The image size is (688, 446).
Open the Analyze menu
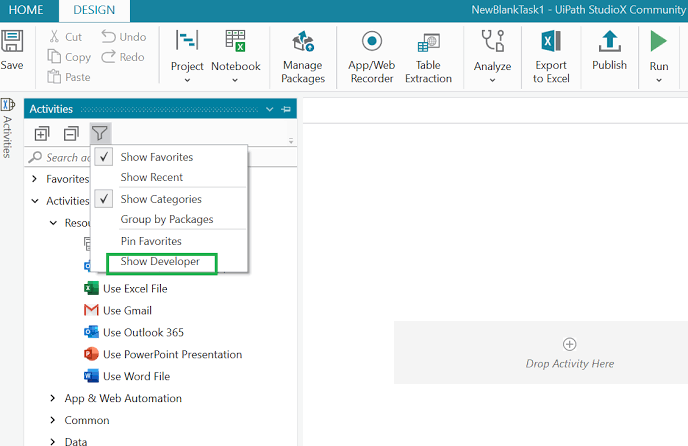click(492, 56)
